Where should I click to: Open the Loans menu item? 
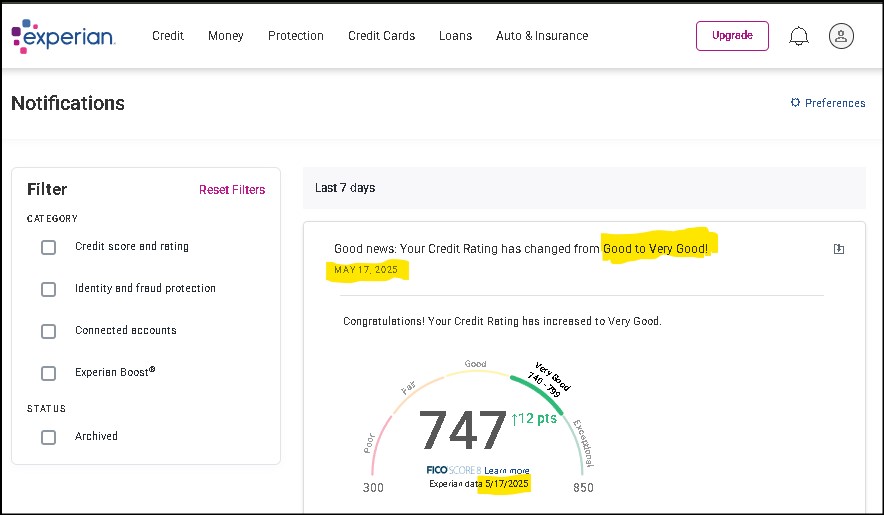coord(455,36)
